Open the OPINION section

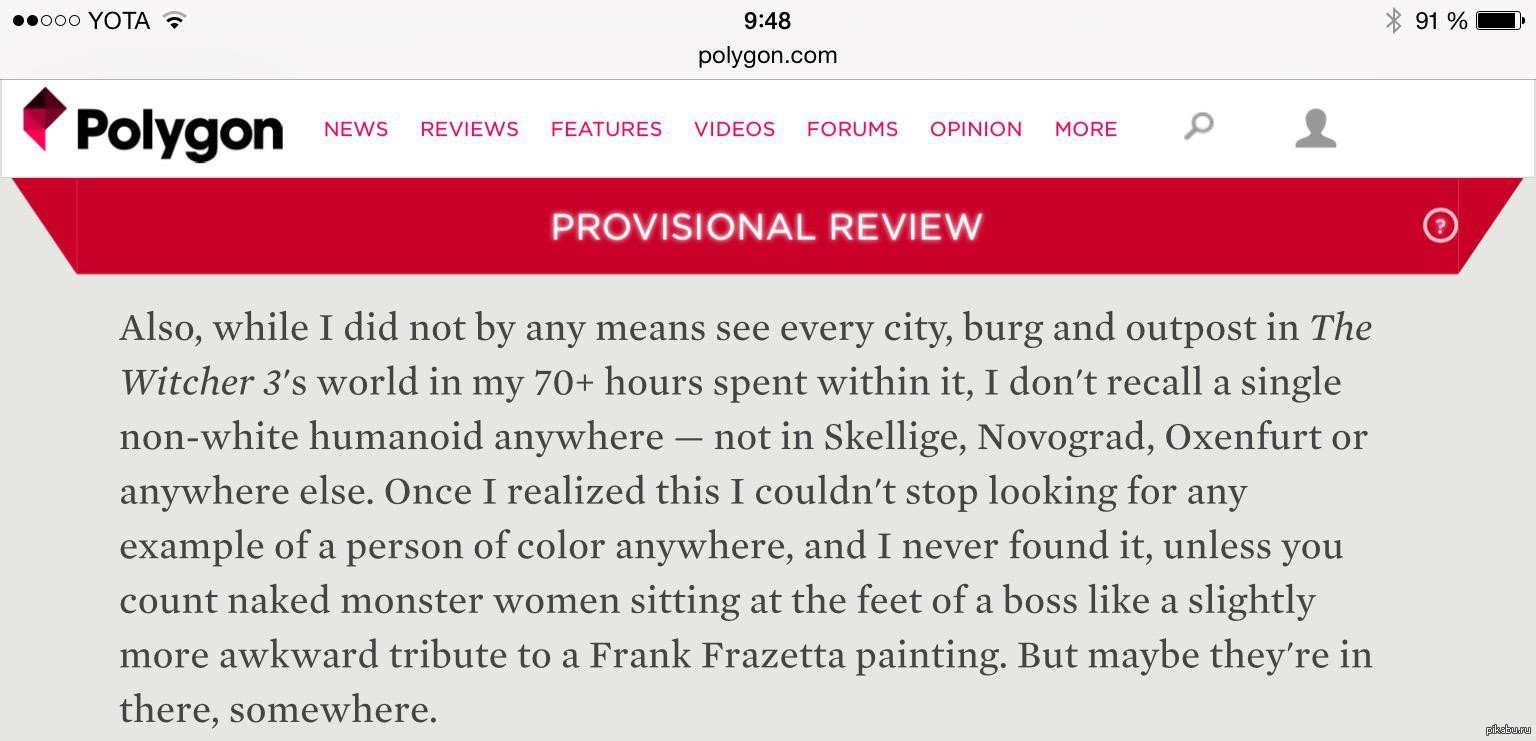tap(976, 129)
